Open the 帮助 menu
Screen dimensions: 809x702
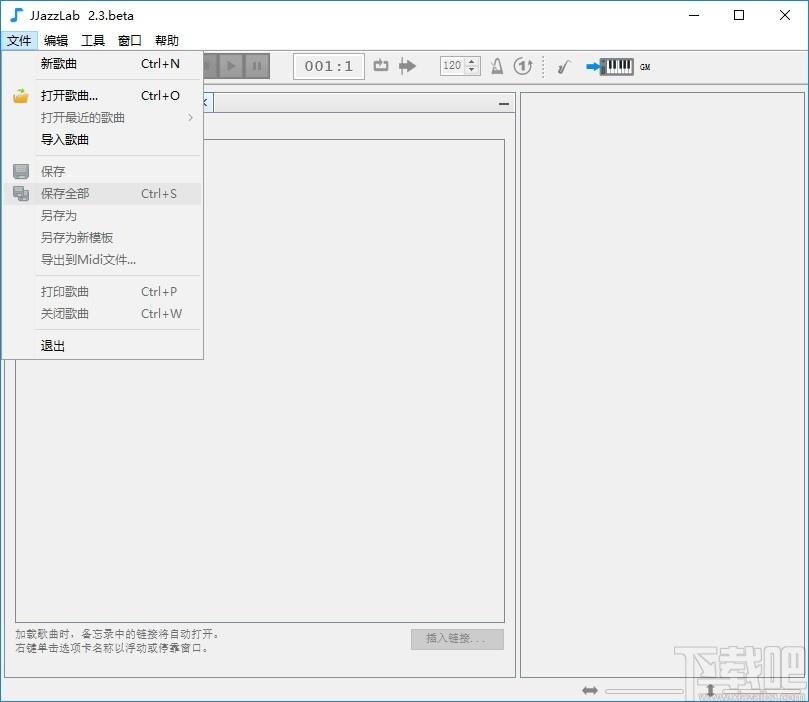(167, 40)
